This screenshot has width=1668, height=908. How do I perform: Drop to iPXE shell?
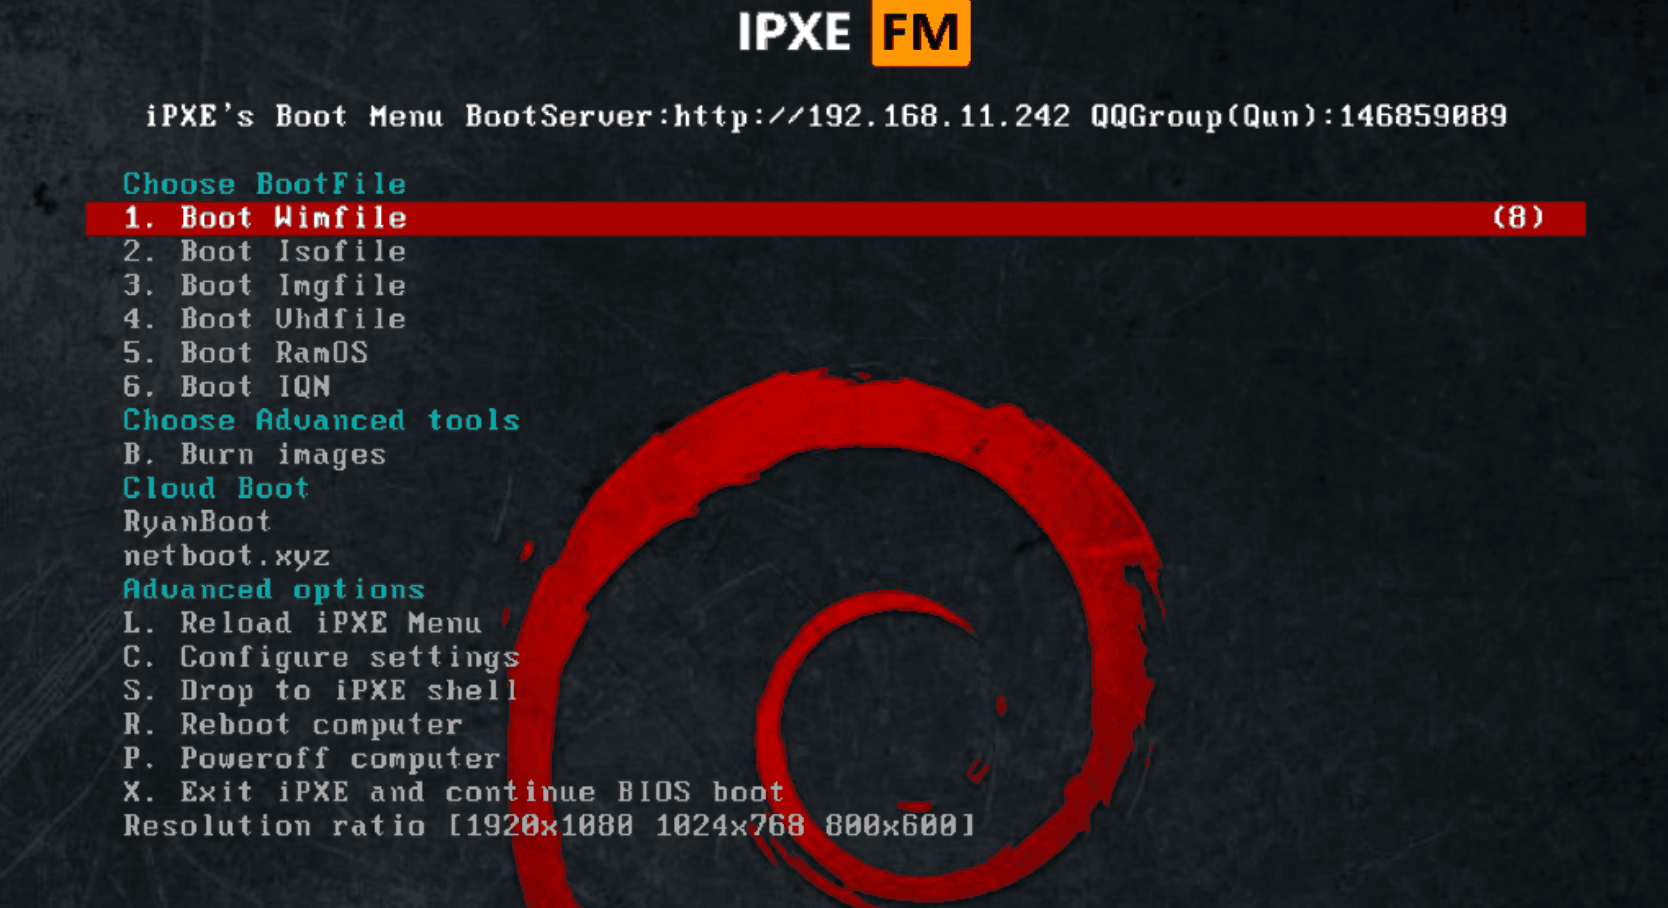(320, 691)
